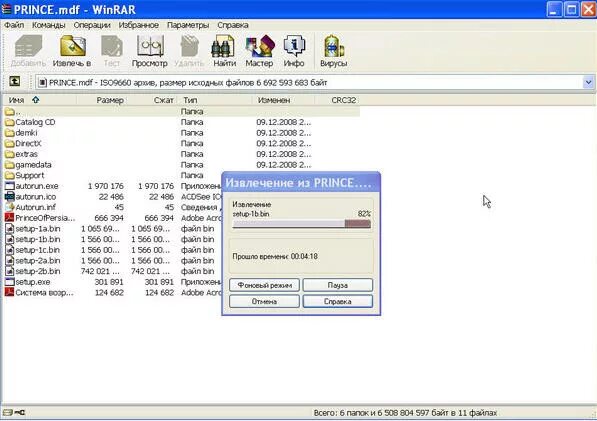This screenshot has height=421, width=597.
Task: Open the Инфо (Info) toolbar icon
Action: pyautogui.click(x=294, y=46)
